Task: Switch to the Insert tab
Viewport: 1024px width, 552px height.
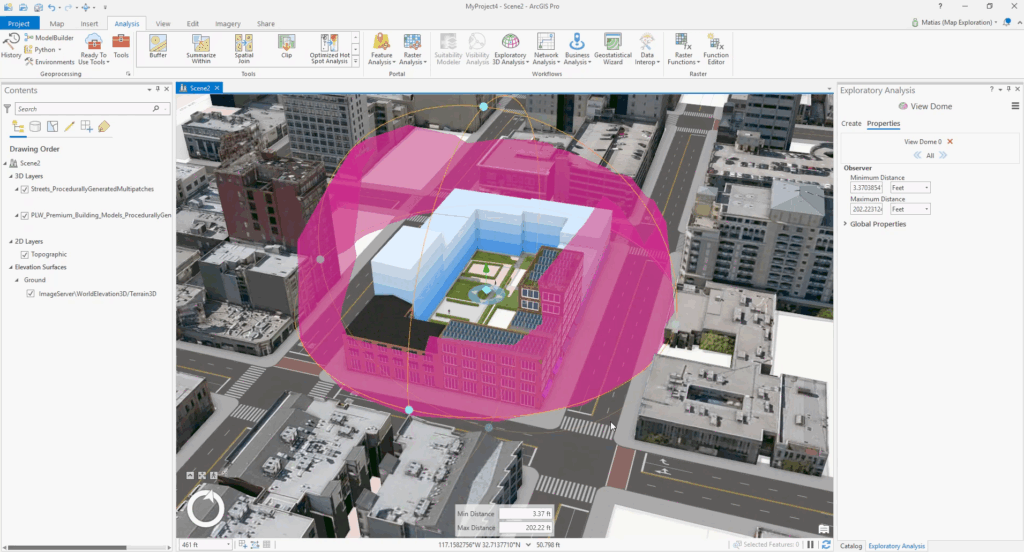Action: (89, 24)
